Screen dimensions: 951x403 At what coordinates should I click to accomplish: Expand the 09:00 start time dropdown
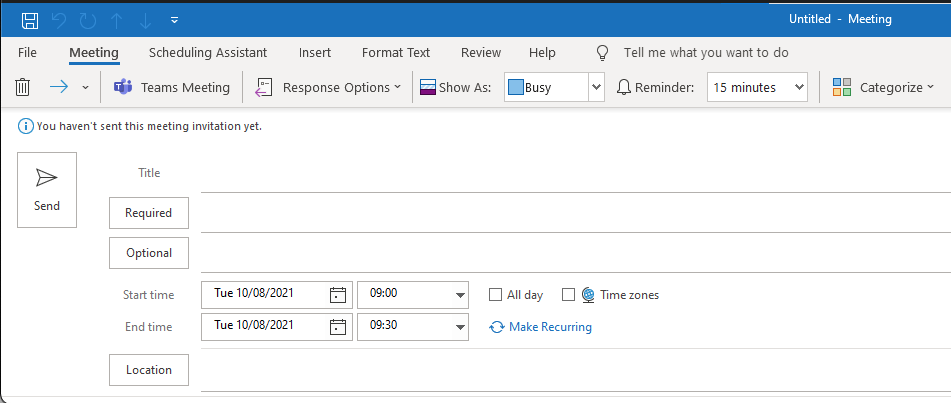coord(460,295)
